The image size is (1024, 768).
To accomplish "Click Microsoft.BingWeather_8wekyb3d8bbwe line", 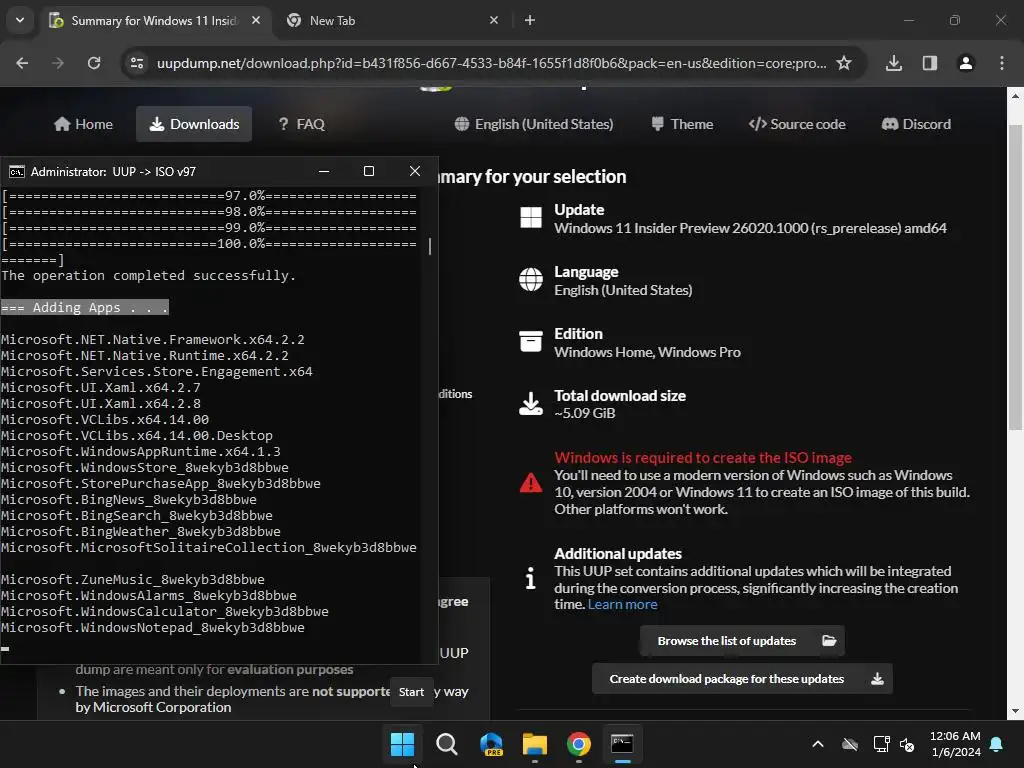I will pyautogui.click(x=141, y=532).
